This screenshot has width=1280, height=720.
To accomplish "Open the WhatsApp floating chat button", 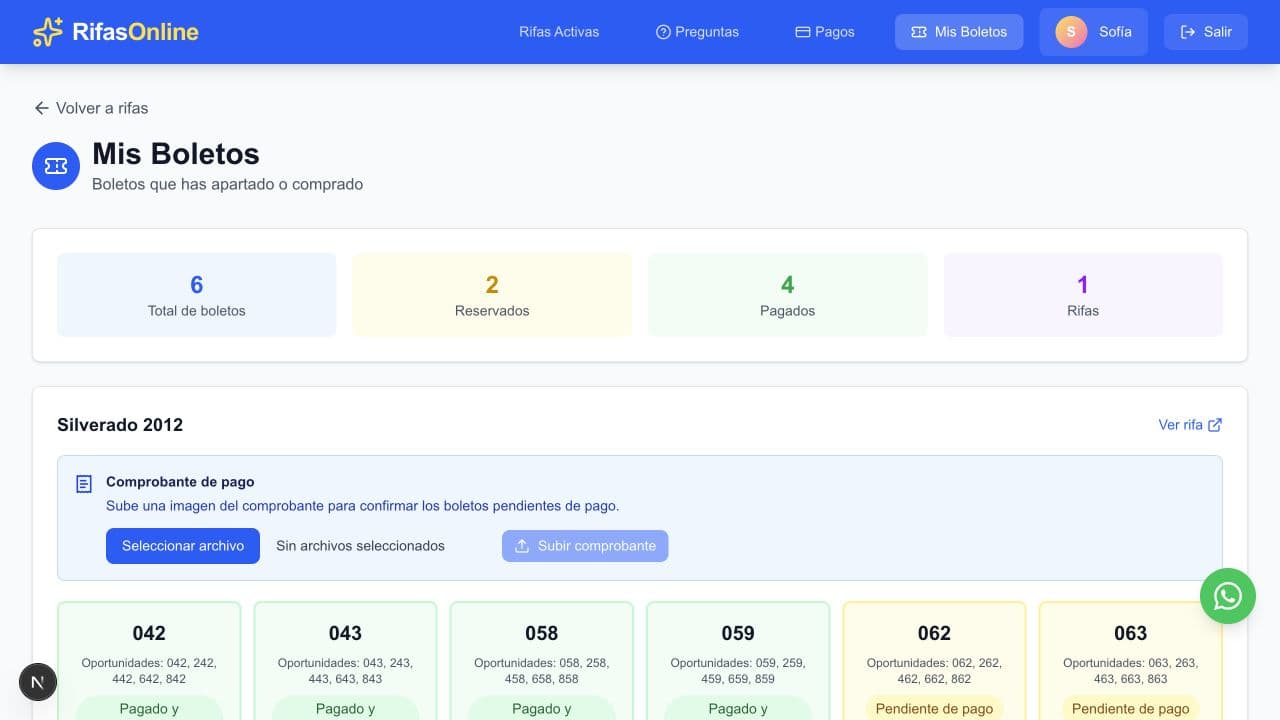I will pos(1228,596).
